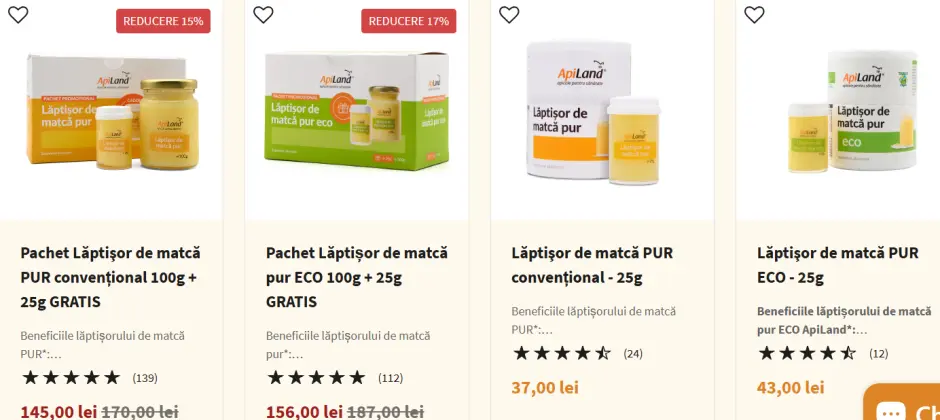Click the REDUCERE 15% badge

(x=163, y=21)
